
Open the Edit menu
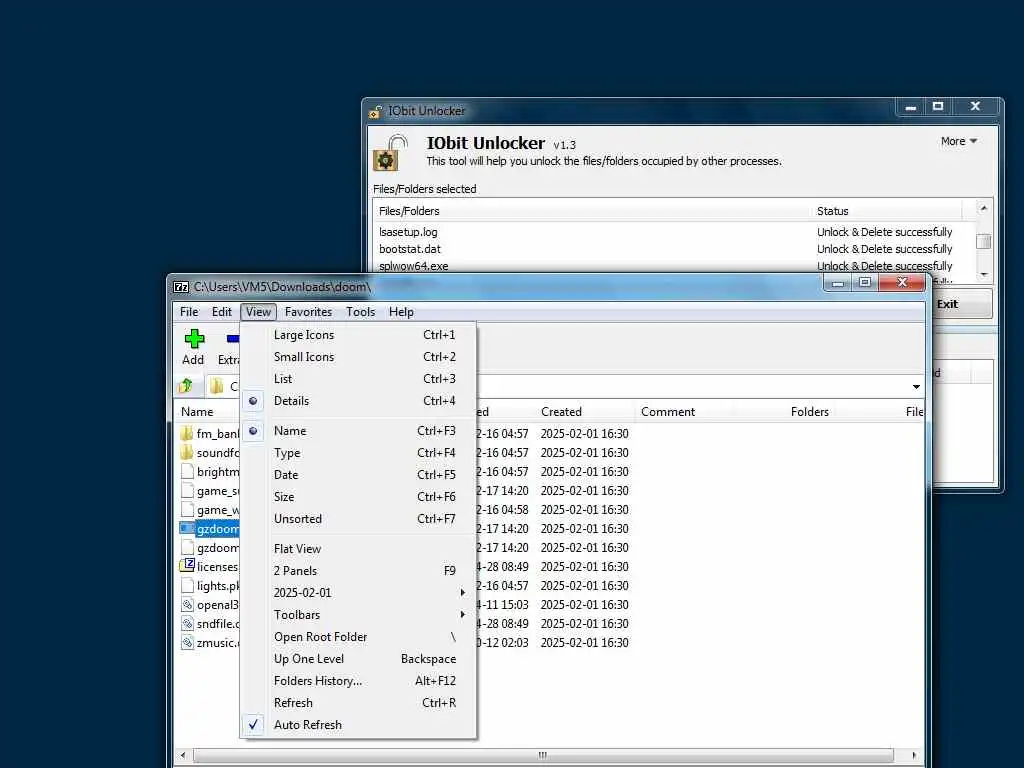point(221,312)
